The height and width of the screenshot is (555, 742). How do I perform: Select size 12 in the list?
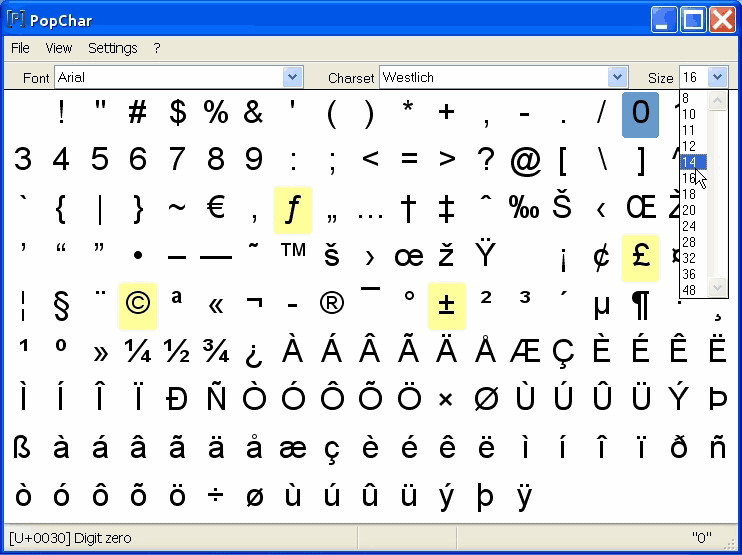694,146
